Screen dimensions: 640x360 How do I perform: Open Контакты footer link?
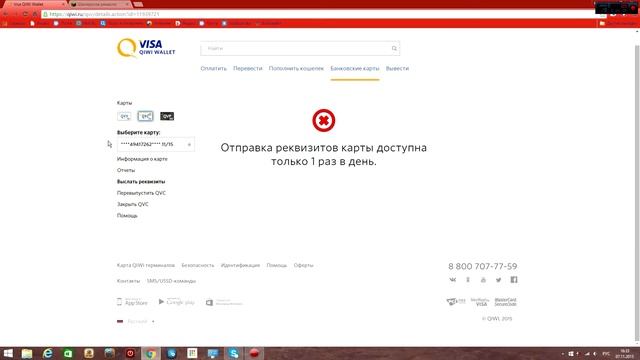pos(128,281)
